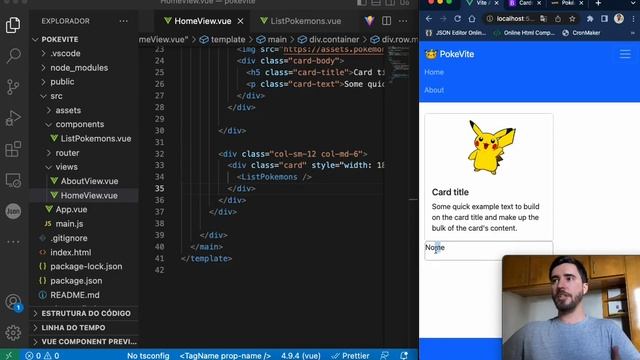Open the About link in PokeVite navbar
Screen dimensions: 640x360
click(x=434, y=90)
